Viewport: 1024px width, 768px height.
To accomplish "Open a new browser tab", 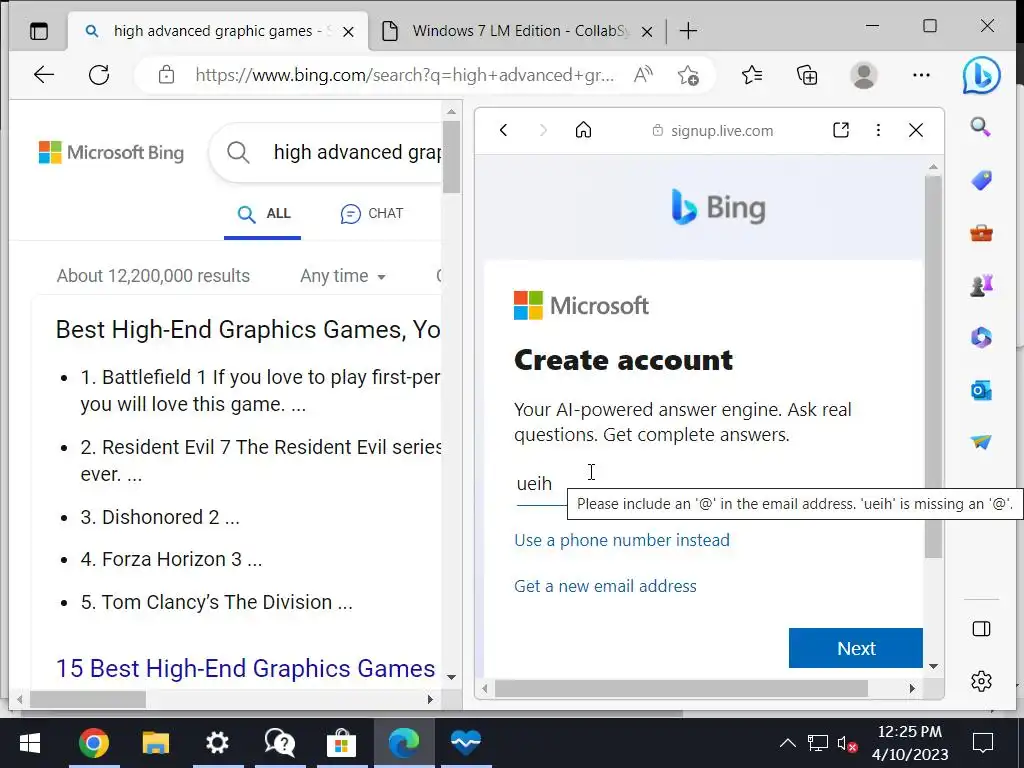I will [x=688, y=31].
